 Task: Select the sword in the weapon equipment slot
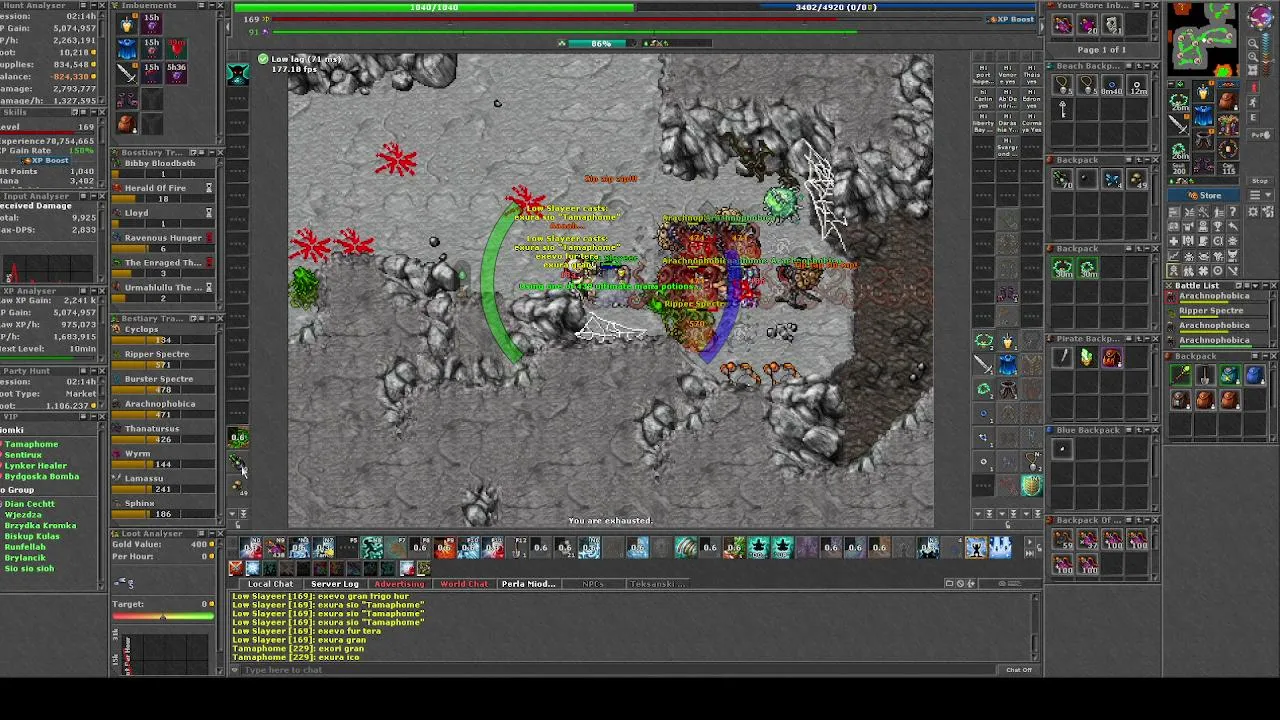coord(1180,127)
